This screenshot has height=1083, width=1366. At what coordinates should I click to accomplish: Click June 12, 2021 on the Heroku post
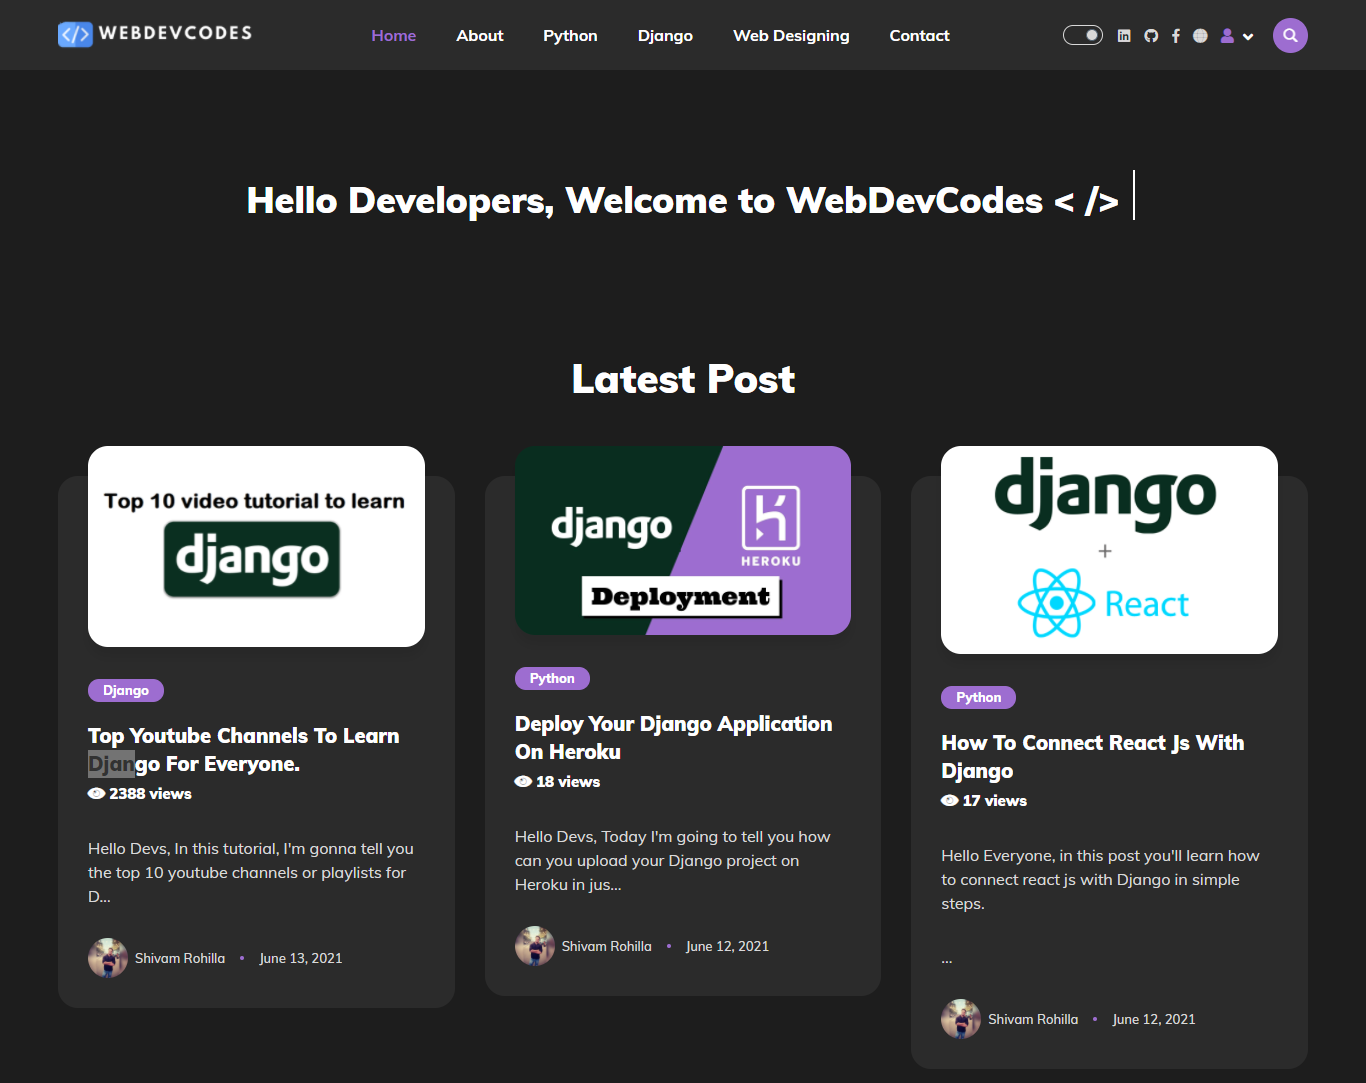coord(727,946)
